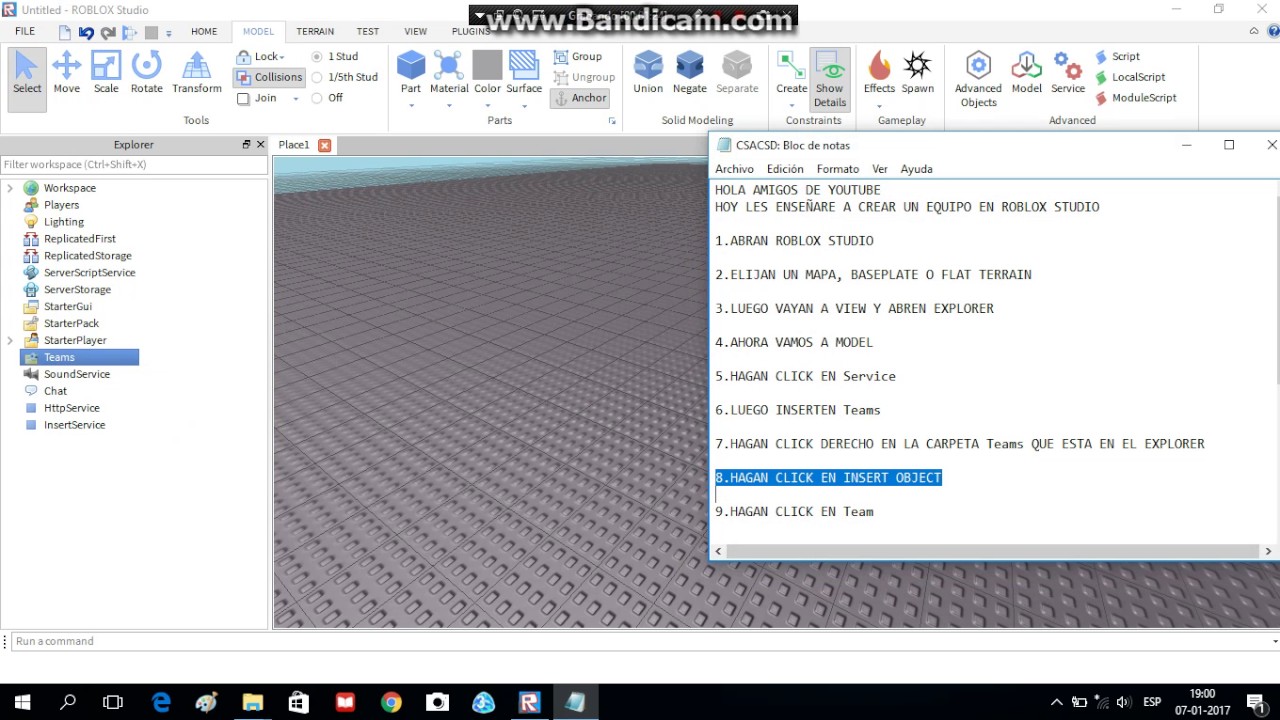Open the Effects gameplay menu
The width and height of the screenshot is (1280, 720).
tap(879, 73)
